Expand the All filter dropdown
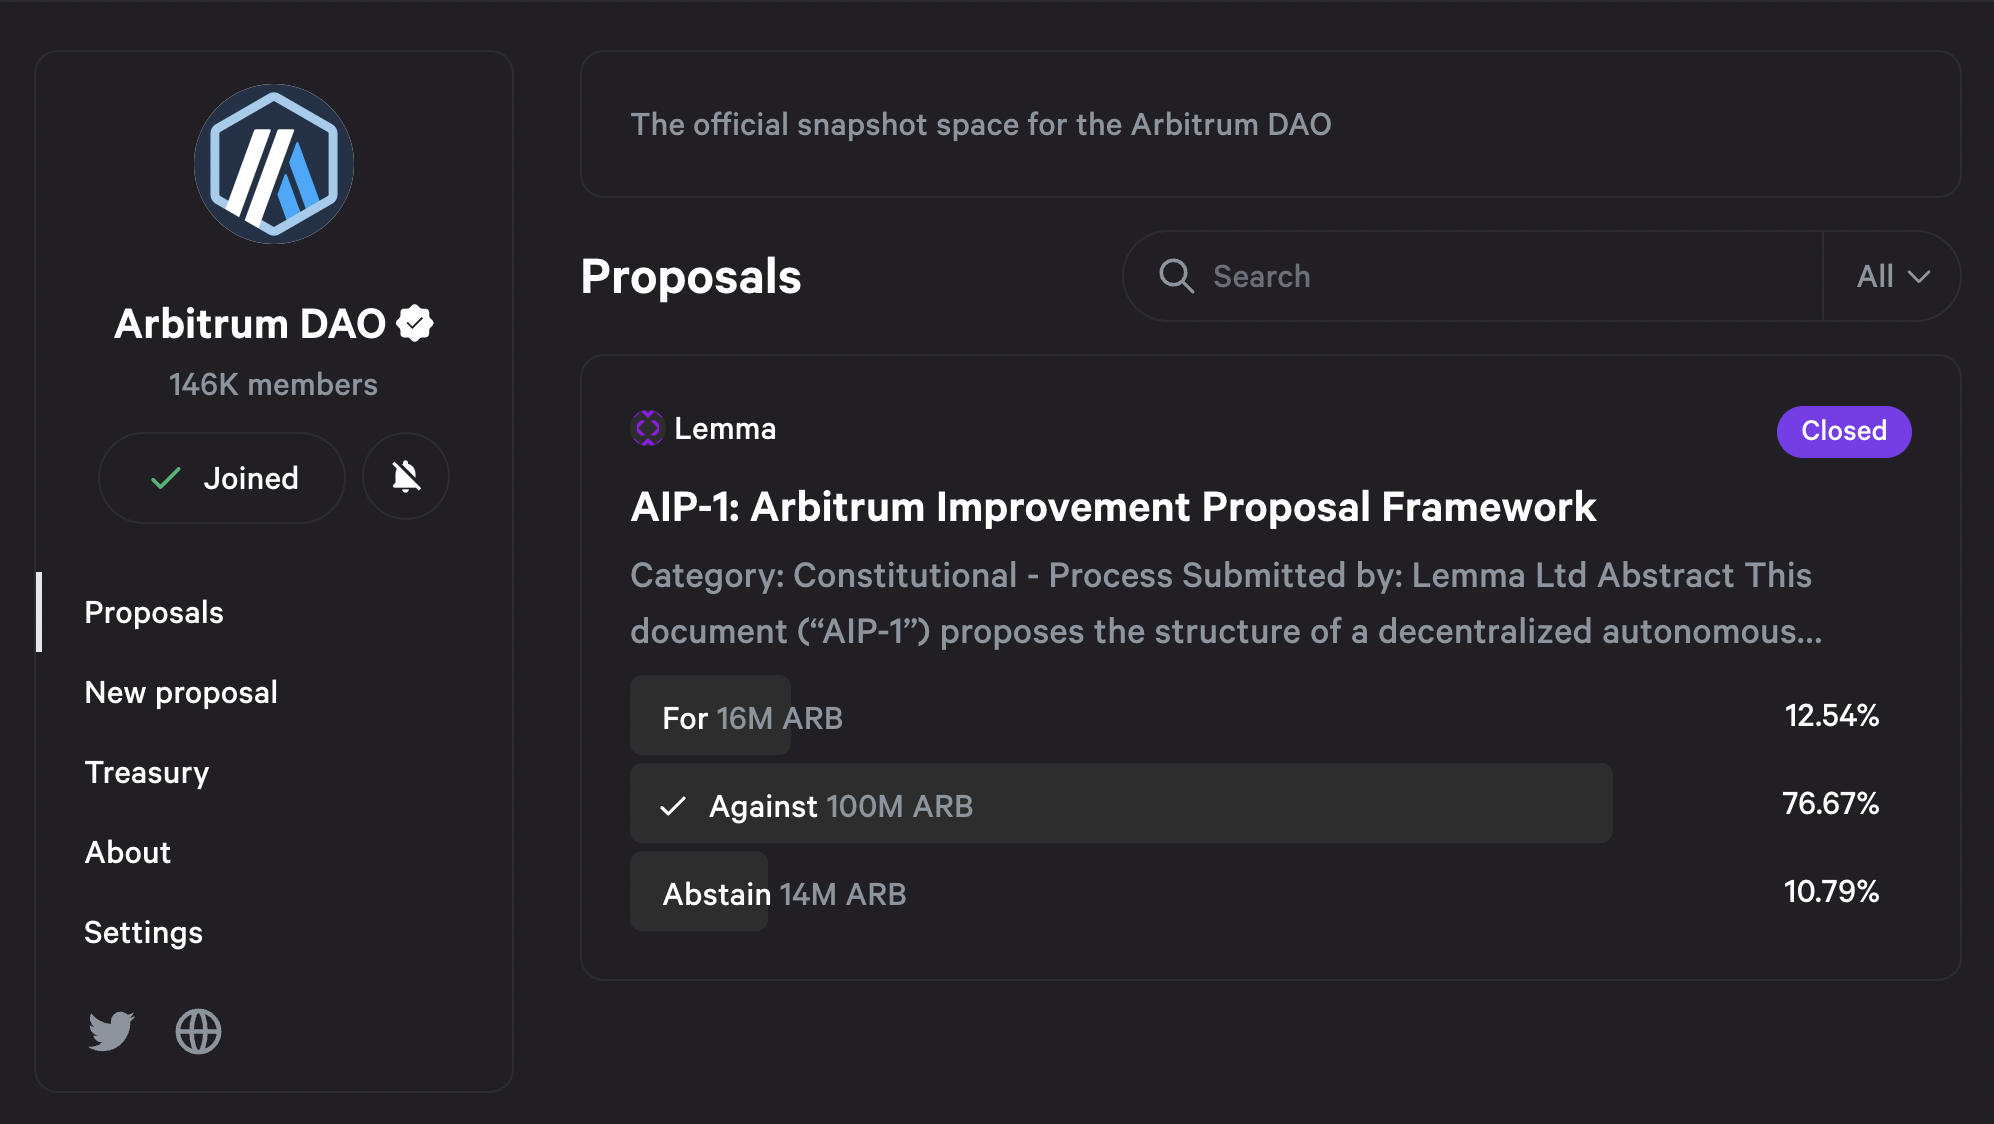 pos(1892,276)
